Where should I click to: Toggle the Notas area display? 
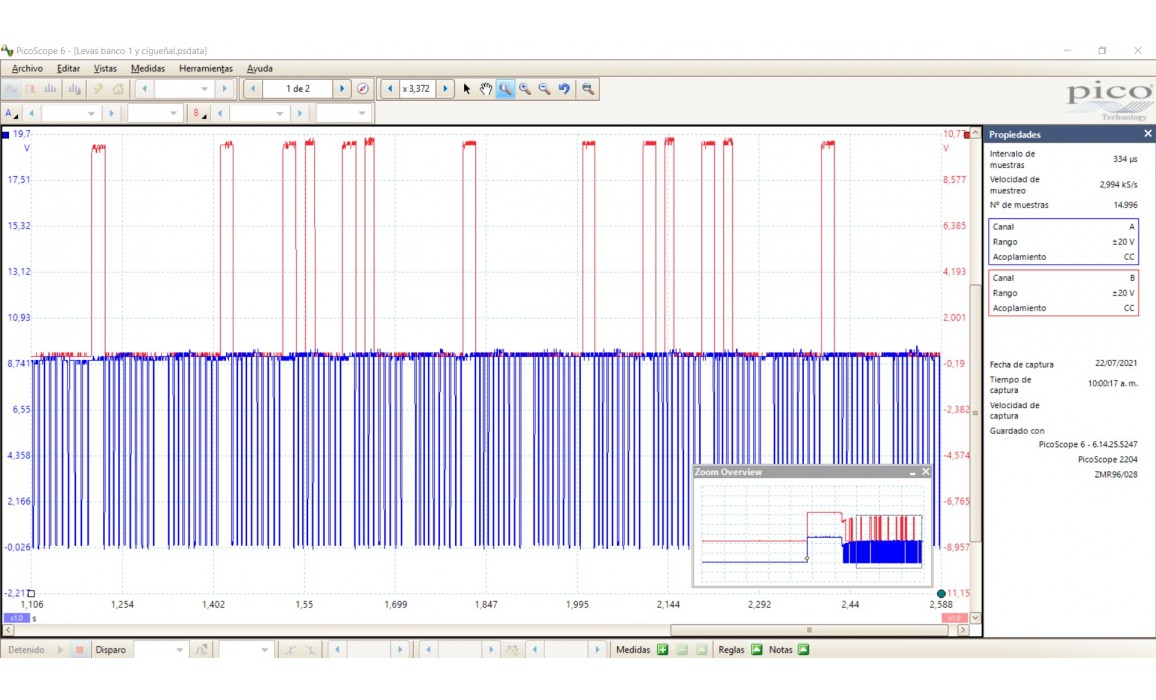(803, 650)
